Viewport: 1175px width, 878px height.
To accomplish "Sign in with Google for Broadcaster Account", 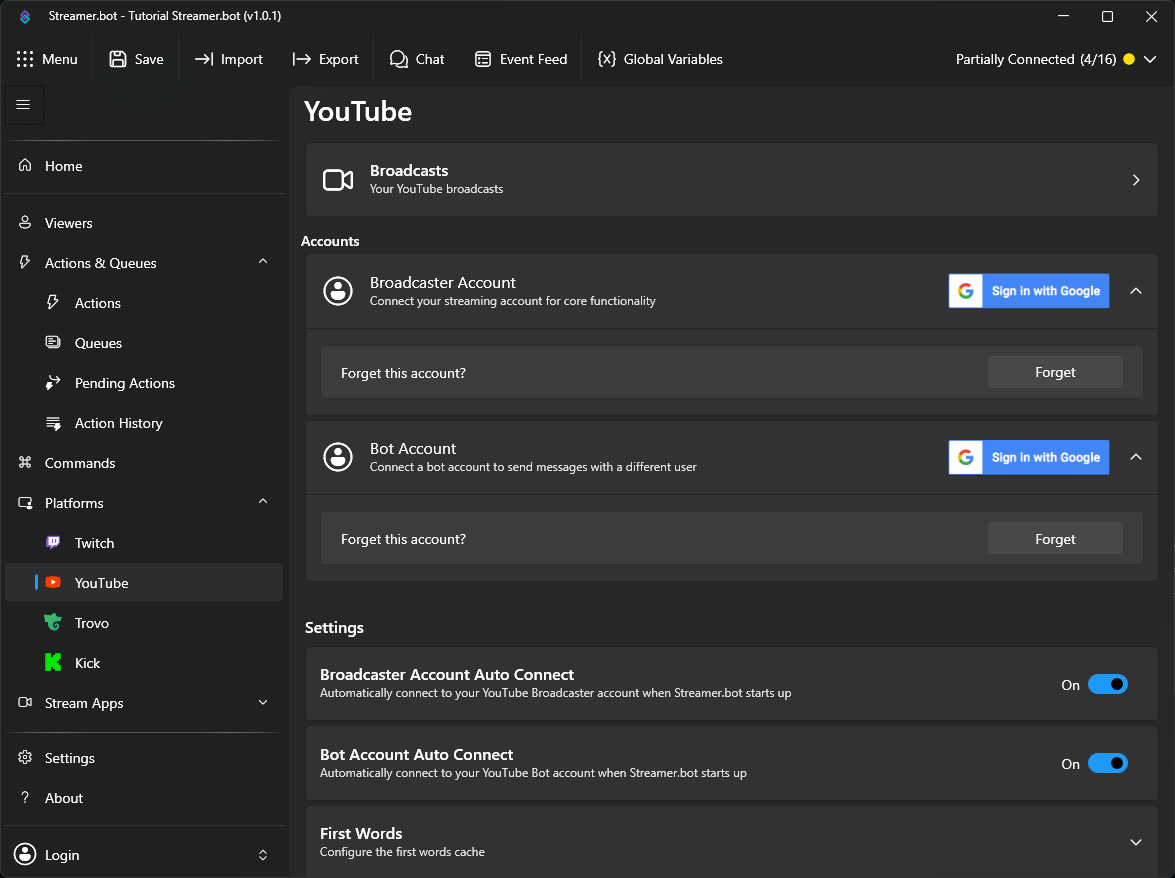I will (1028, 291).
